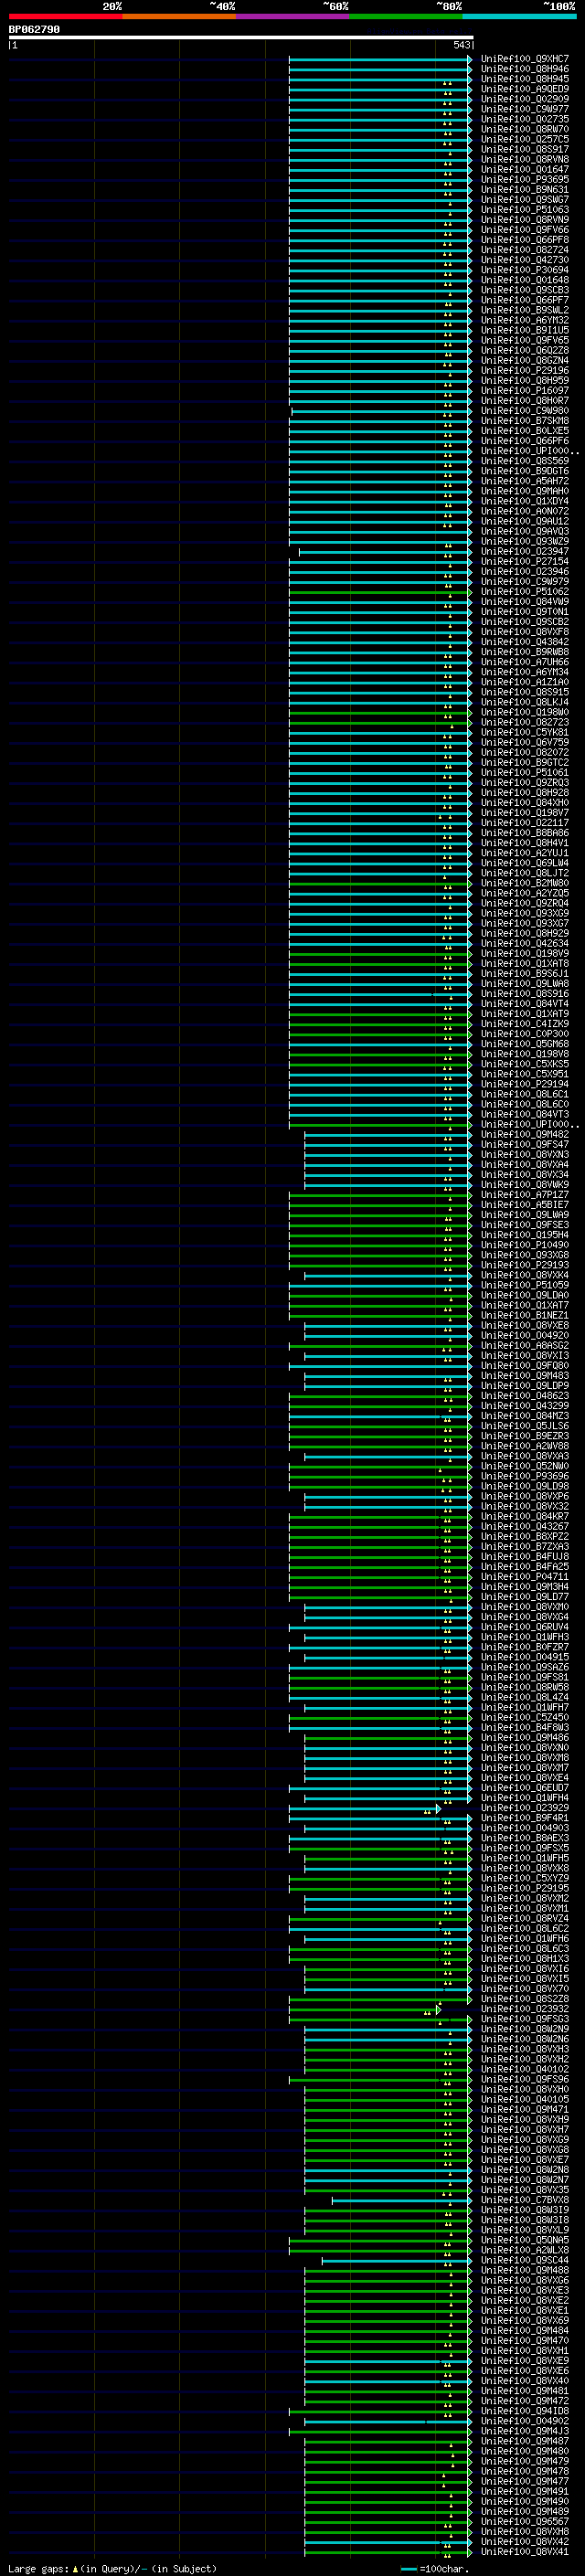This screenshot has height=2576, width=585.
Task: Open the UniRef100_Q02909 hit label
Action: [525, 99]
